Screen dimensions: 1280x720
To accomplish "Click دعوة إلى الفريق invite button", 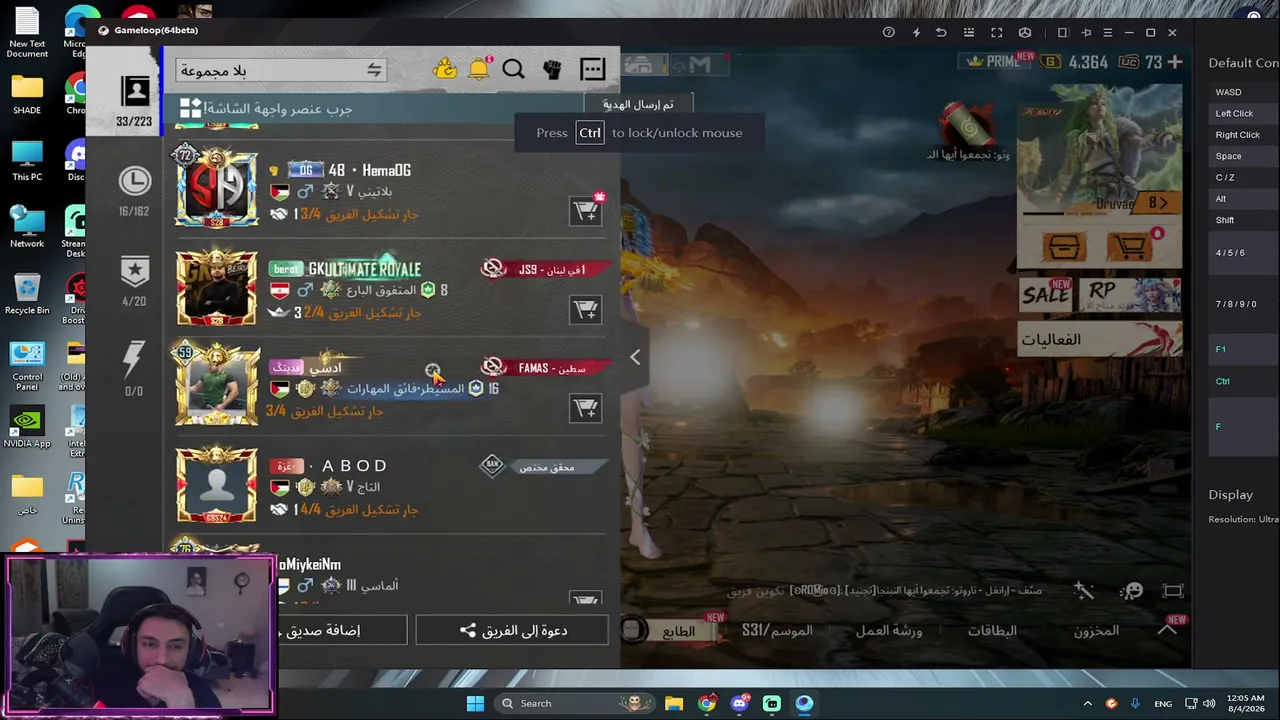I will point(512,630).
